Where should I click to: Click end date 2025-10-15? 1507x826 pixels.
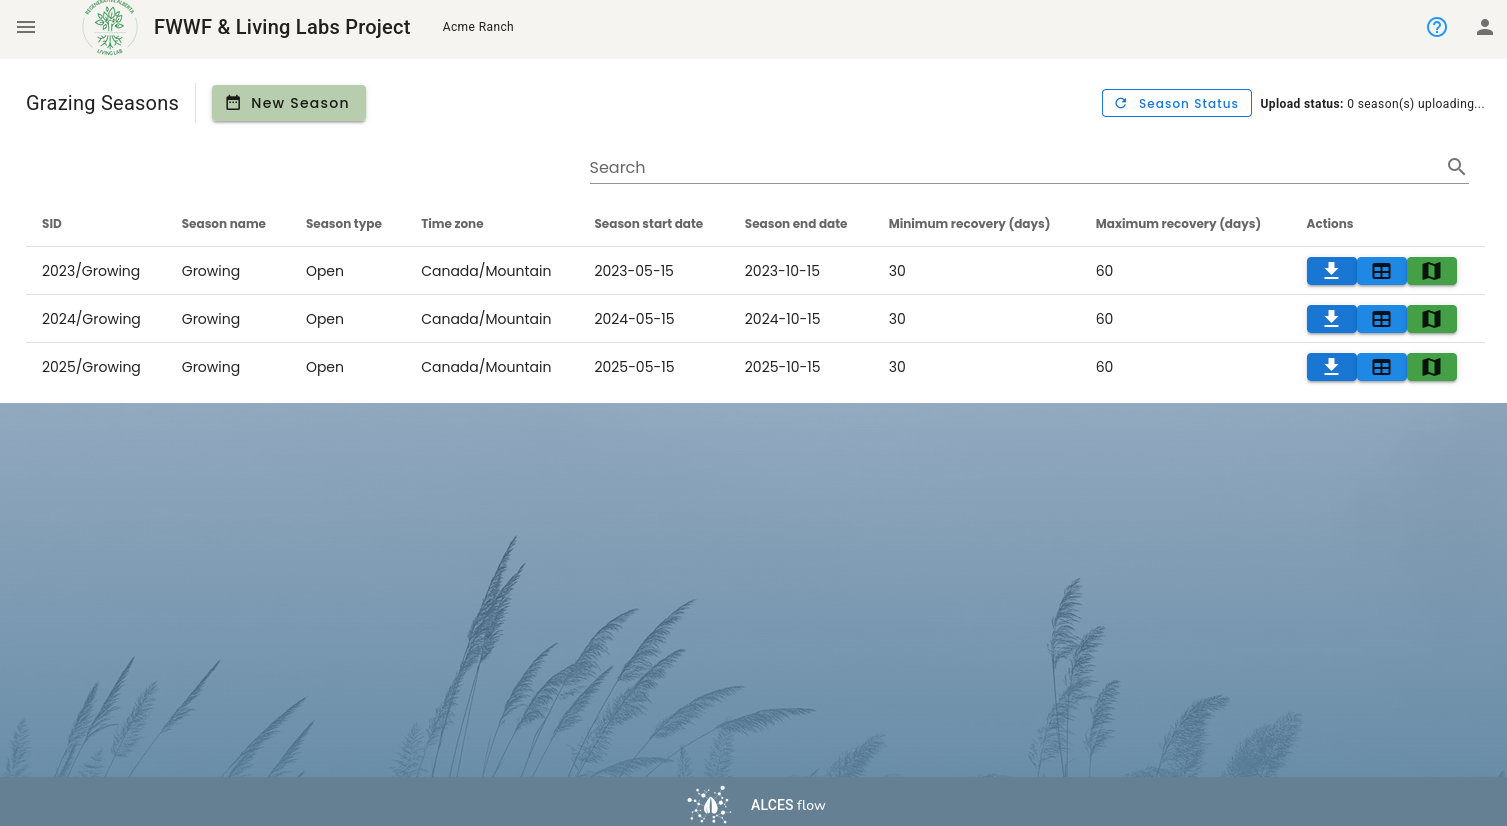pyautogui.click(x=782, y=367)
